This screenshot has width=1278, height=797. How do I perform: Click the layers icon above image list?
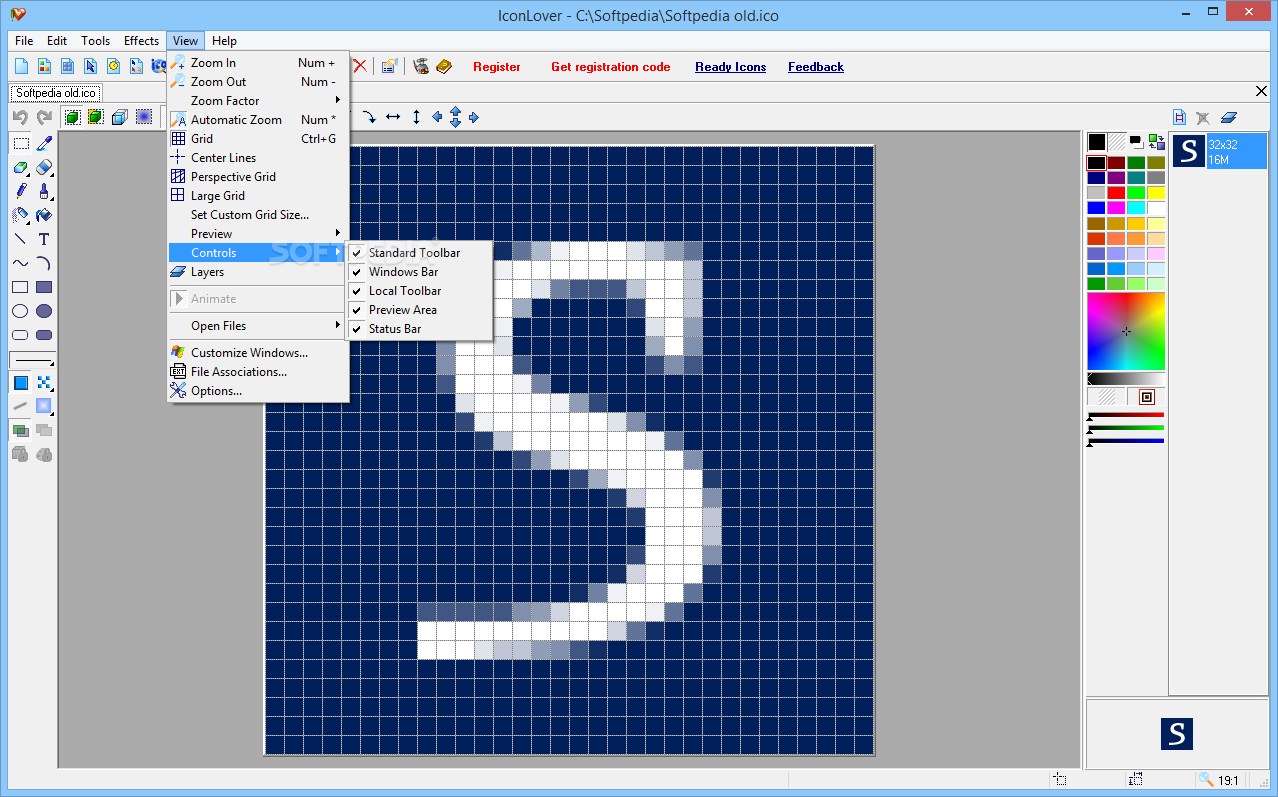[1229, 117]
